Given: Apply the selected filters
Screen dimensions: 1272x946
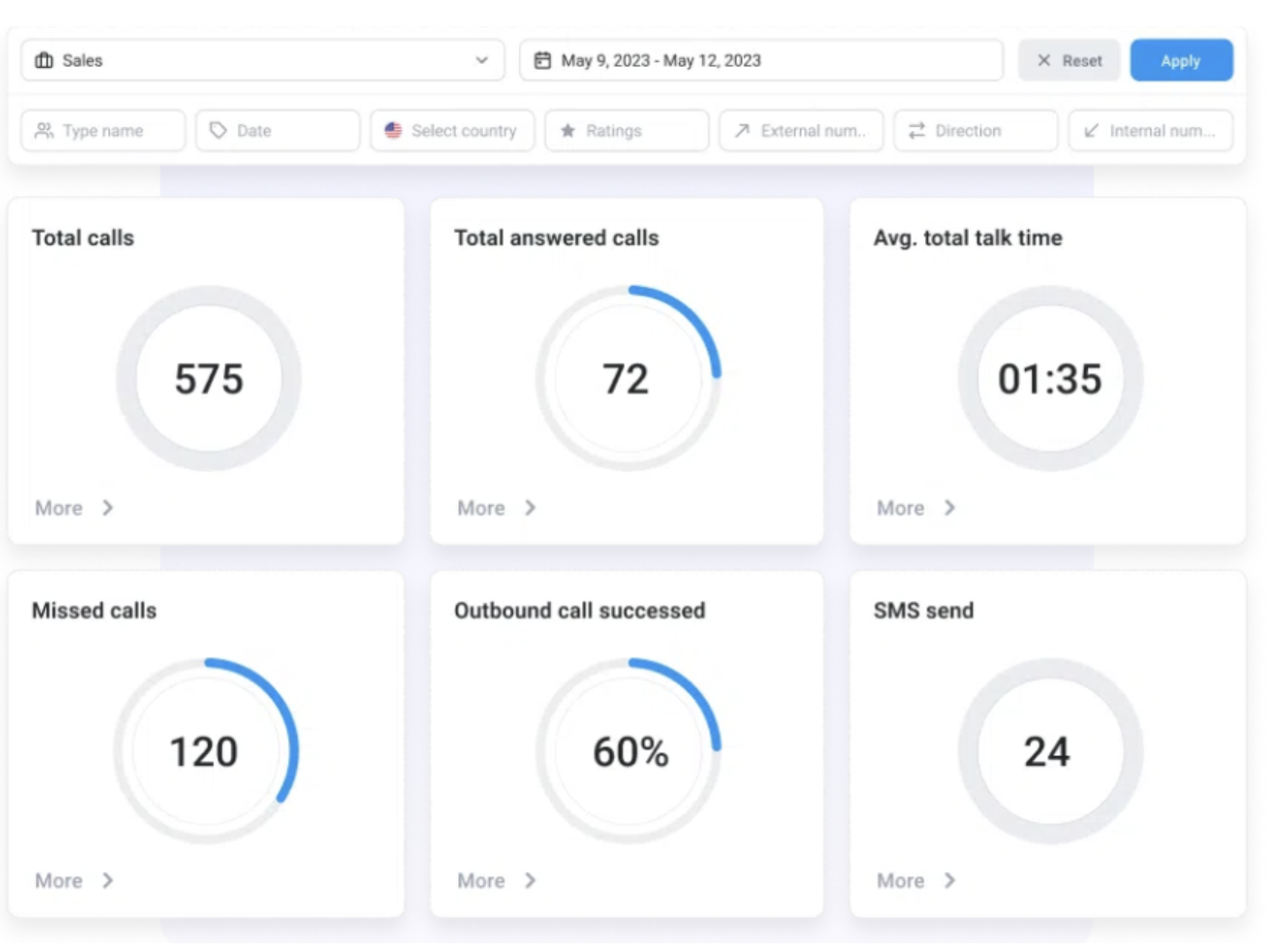Looking at the screenshot, I should (1181, 60).
